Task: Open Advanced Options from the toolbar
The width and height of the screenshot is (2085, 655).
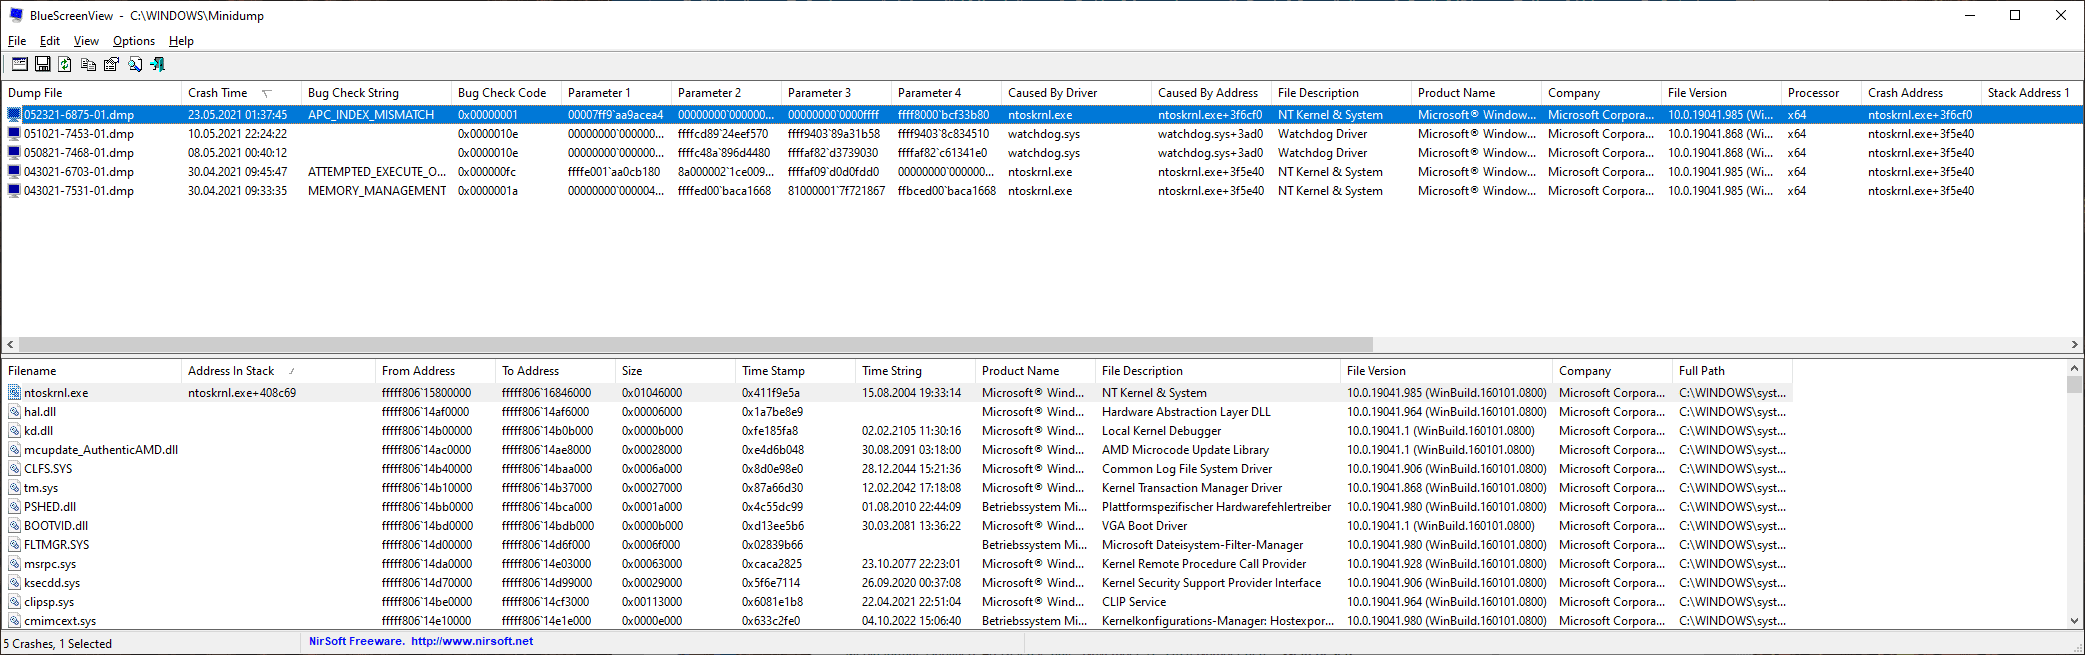Action: tap(20, 64)
